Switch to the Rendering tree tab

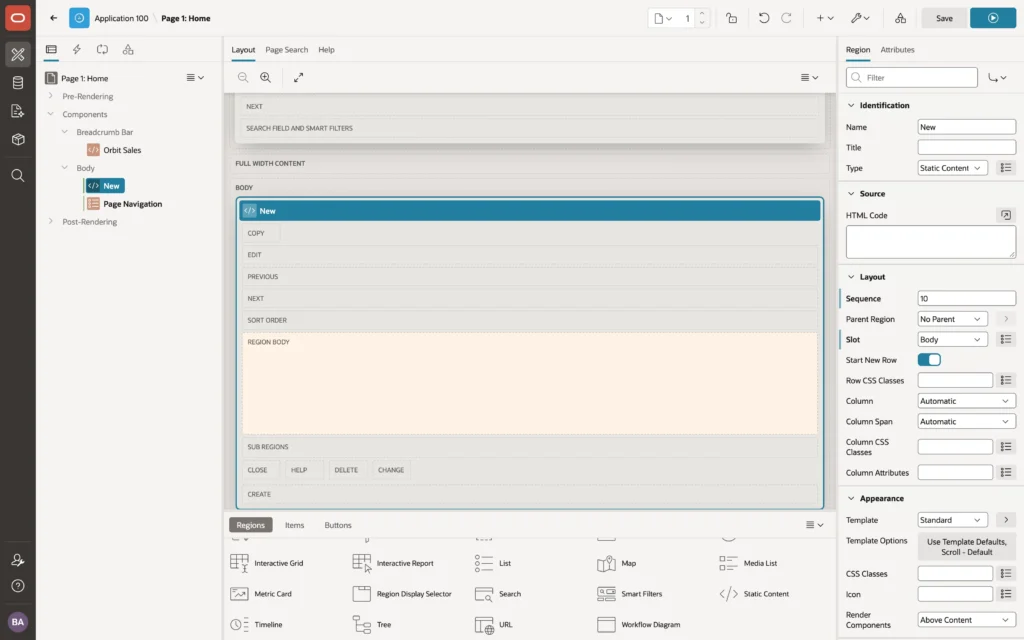[51, 49]
